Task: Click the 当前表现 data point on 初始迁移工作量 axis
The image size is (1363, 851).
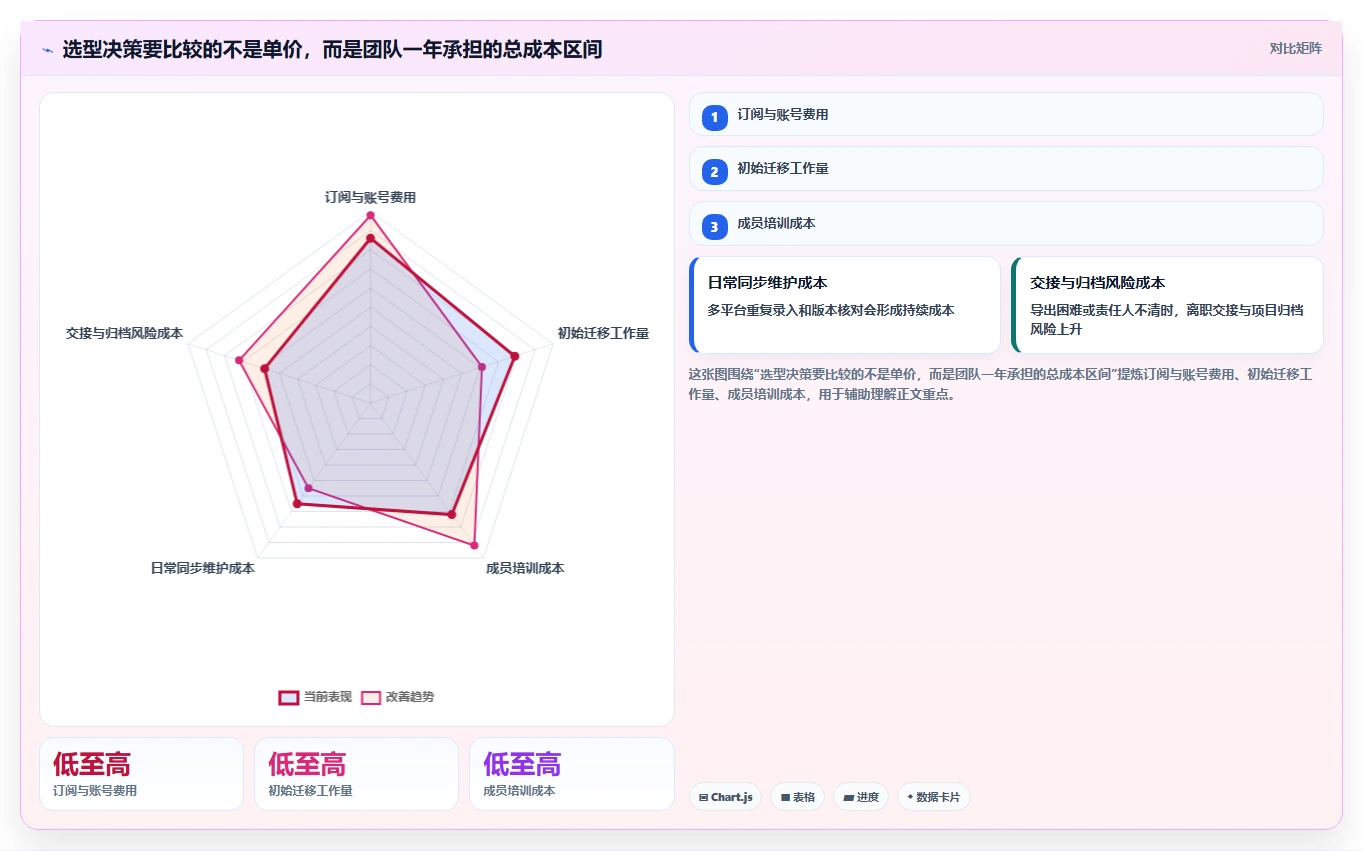Action: tap(515, 356)
